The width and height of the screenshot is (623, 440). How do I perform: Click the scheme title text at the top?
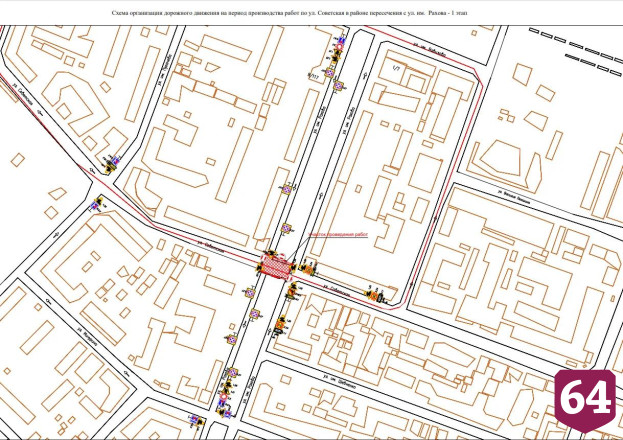click(290, 13)
